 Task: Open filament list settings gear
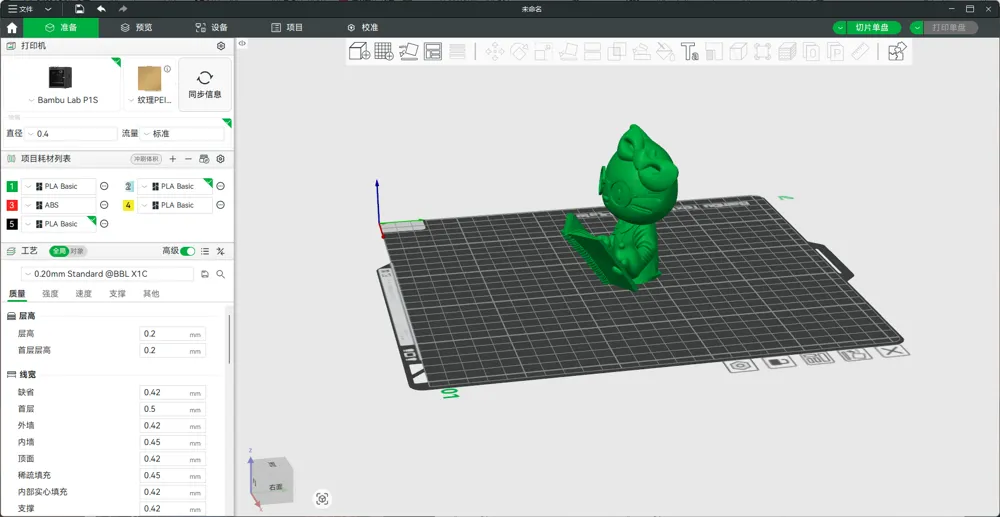[221, 159]
